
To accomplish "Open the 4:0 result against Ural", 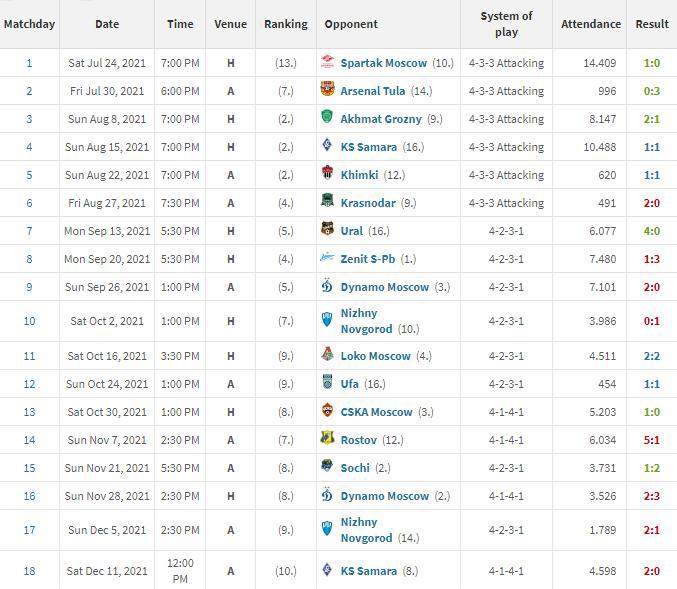I will pyautogui.click(x=652, y=231).
